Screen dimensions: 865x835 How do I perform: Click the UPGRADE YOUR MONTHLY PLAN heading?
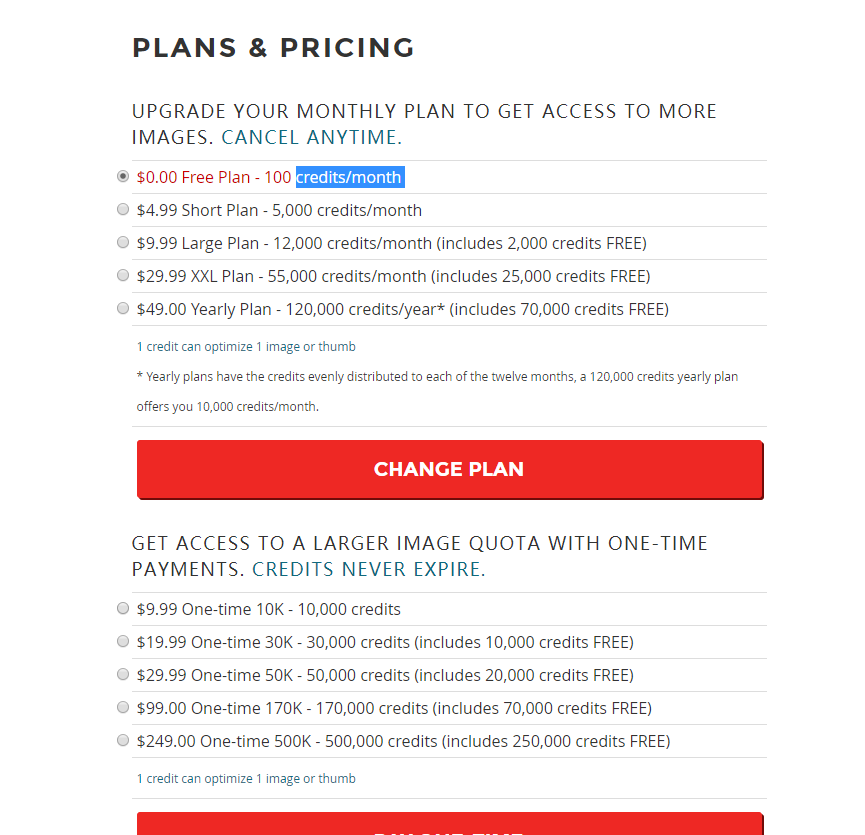coord(424,111)
